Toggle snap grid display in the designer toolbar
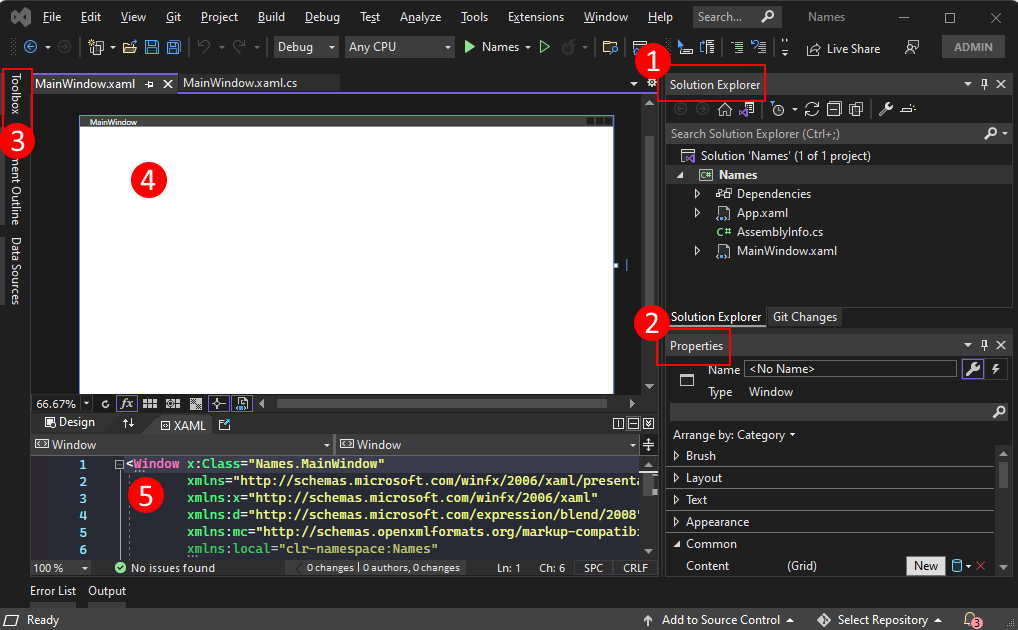This screenshot has width=1018, height=630. pyautogui.click(x=149, y=403)
